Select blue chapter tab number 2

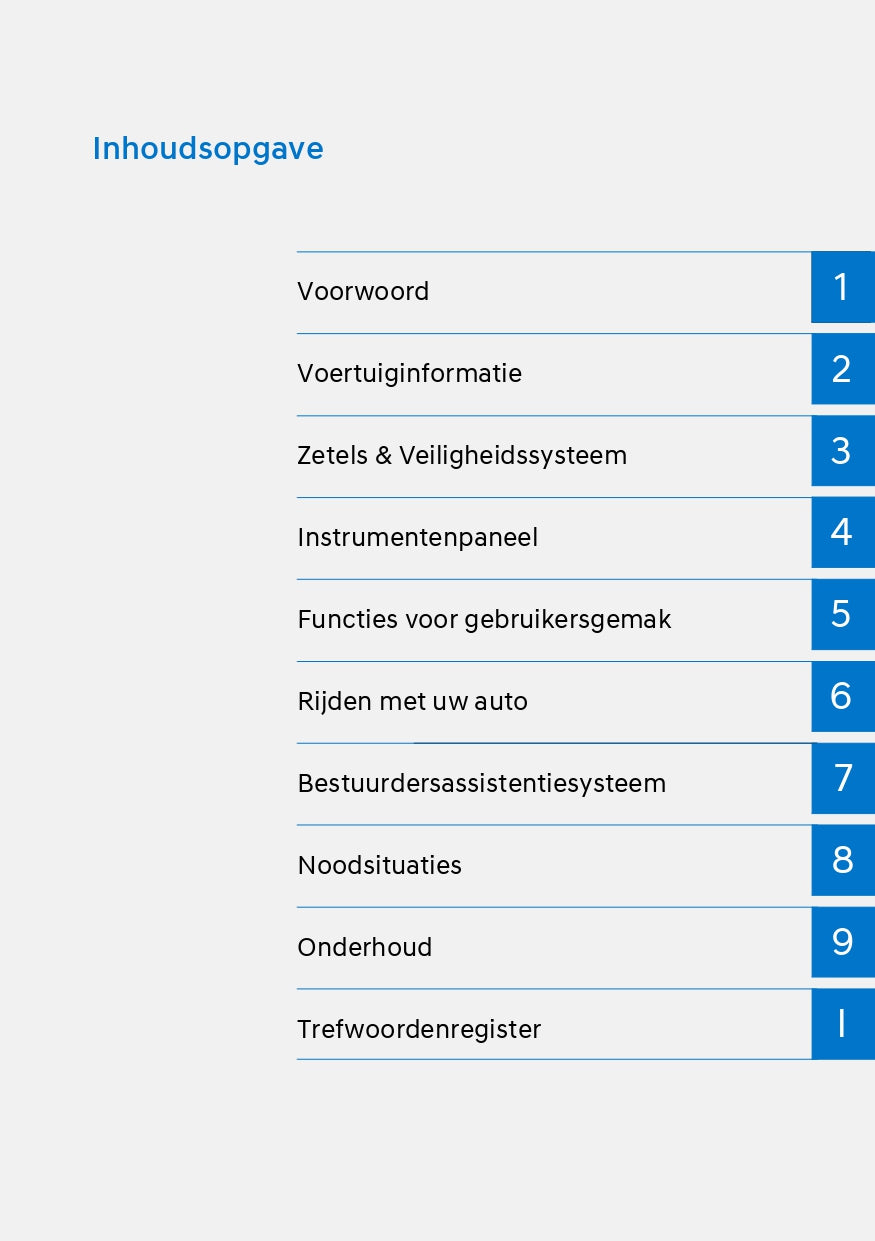coord(842,370)
